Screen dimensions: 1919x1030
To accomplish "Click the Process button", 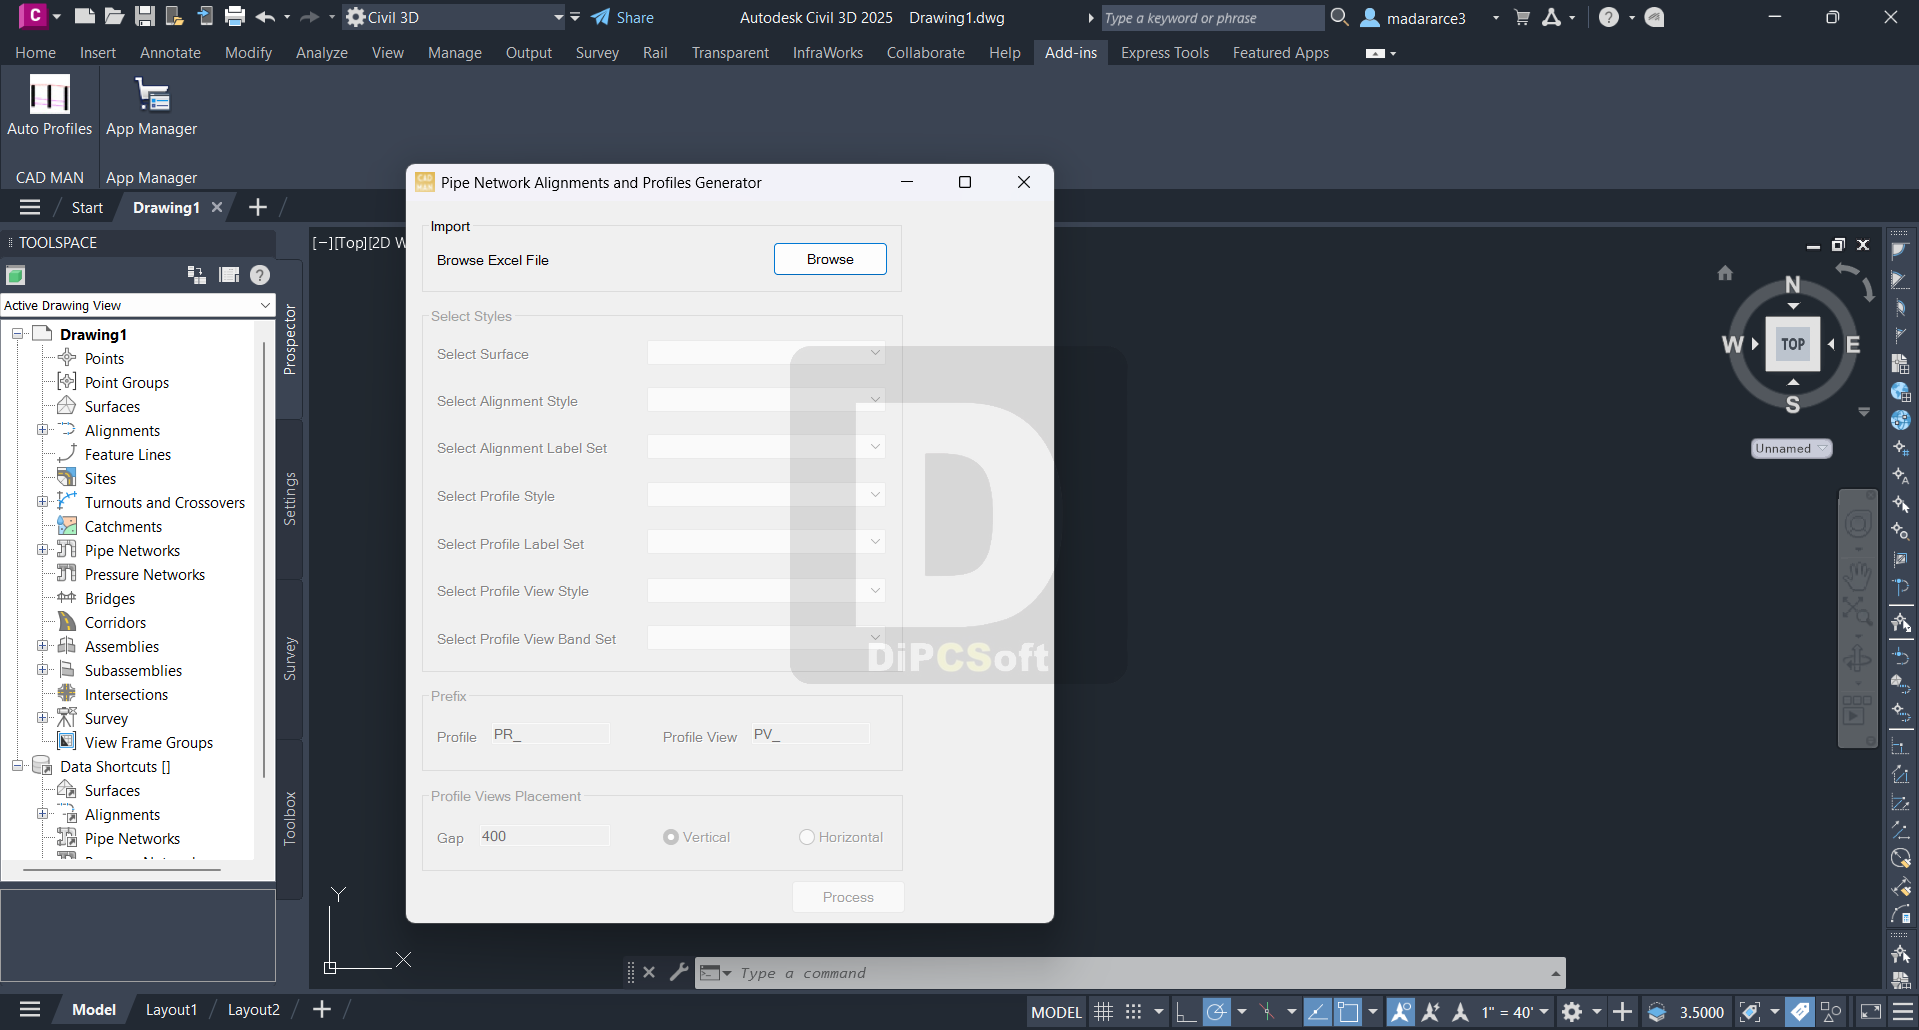I will tap(848, 897).
